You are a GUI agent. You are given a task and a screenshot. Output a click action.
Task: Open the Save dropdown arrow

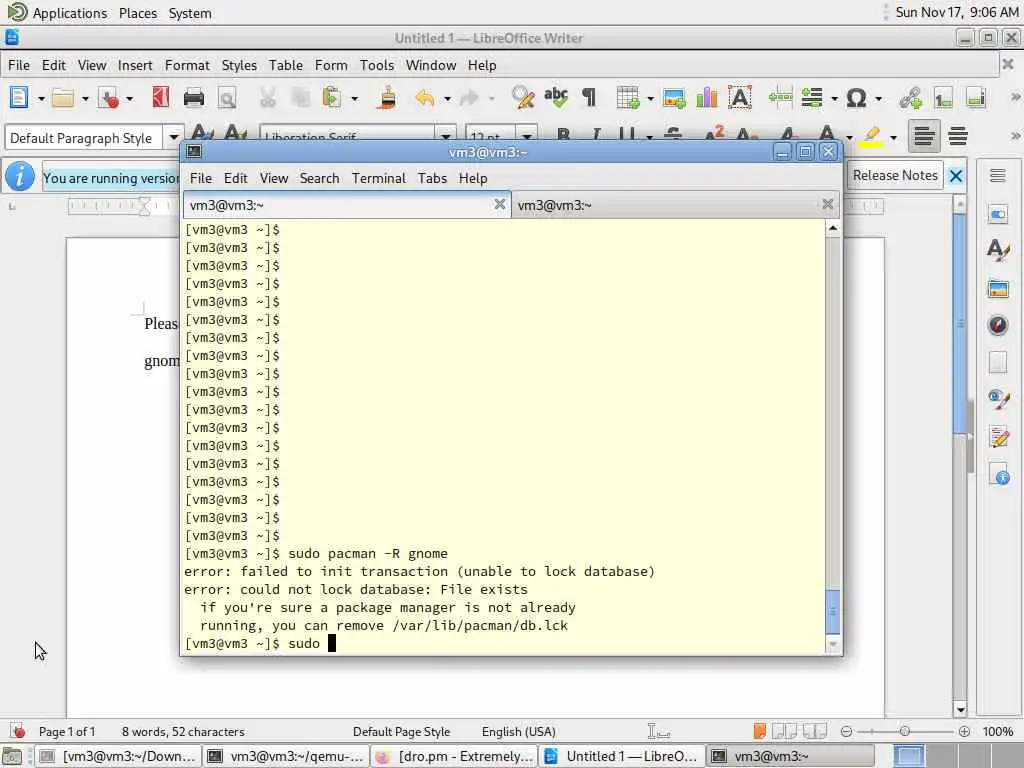(x=129, y=99)
